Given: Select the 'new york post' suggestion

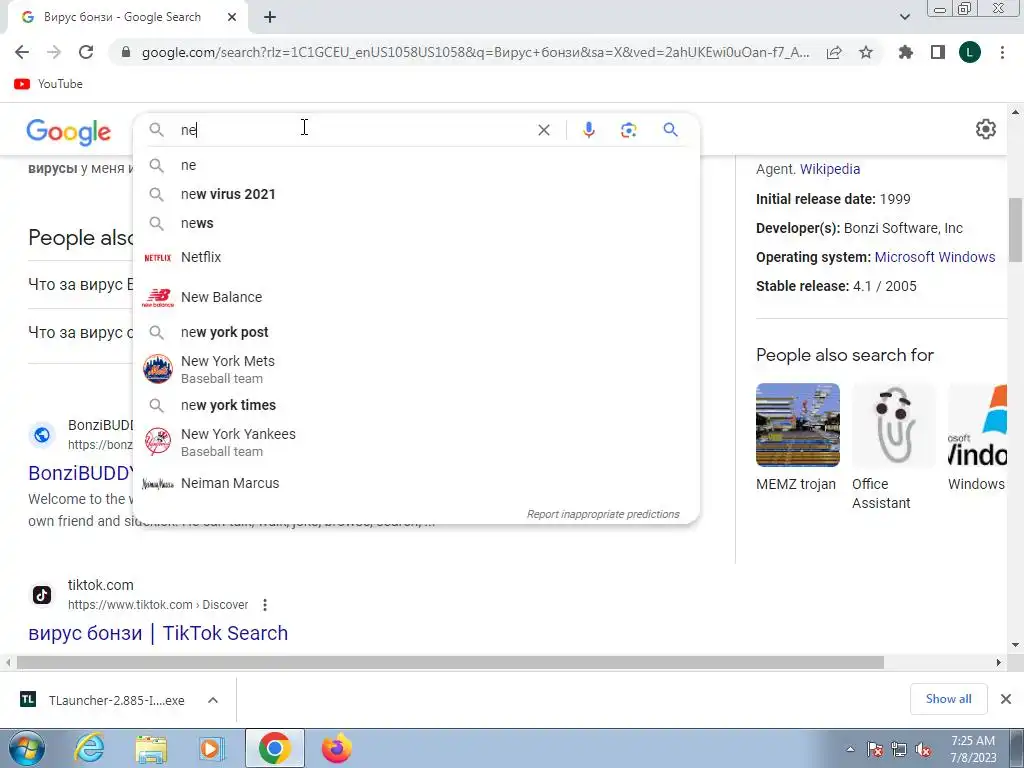Looking at the screenshot, I should point(416,332).
